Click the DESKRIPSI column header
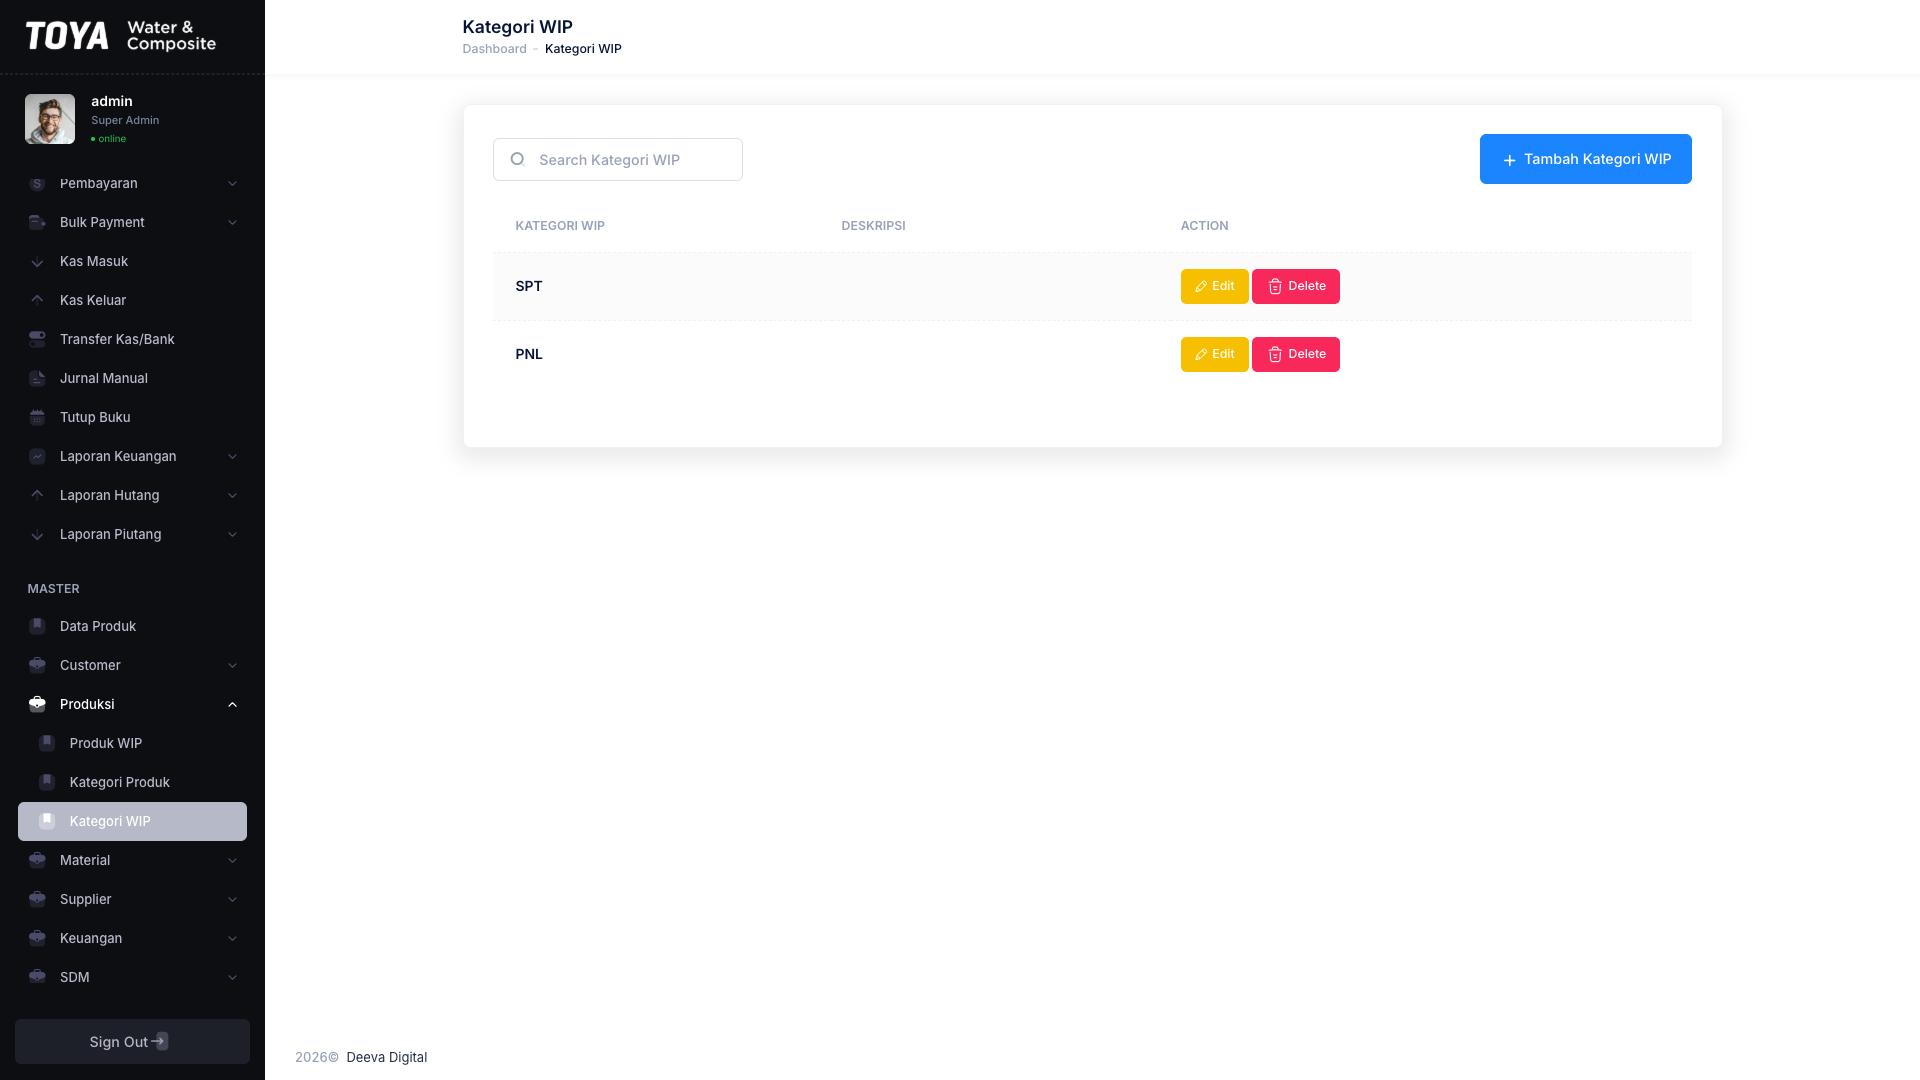Viewport: 1920px width, 1080px height. (x=873, y=226)
